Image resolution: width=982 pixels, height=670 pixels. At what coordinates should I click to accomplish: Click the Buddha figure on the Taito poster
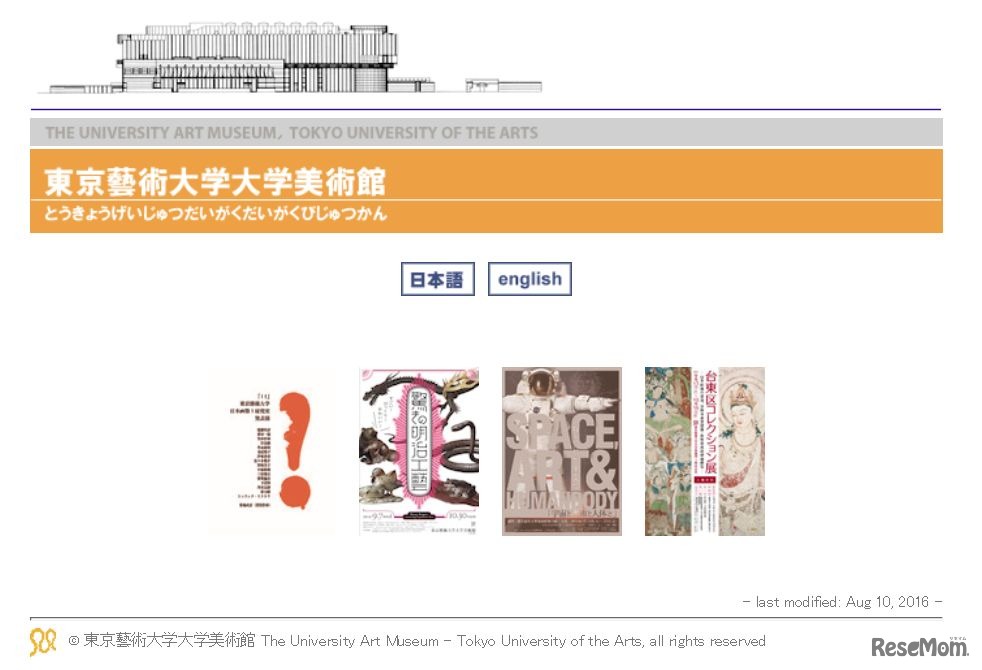coord(742,451)
